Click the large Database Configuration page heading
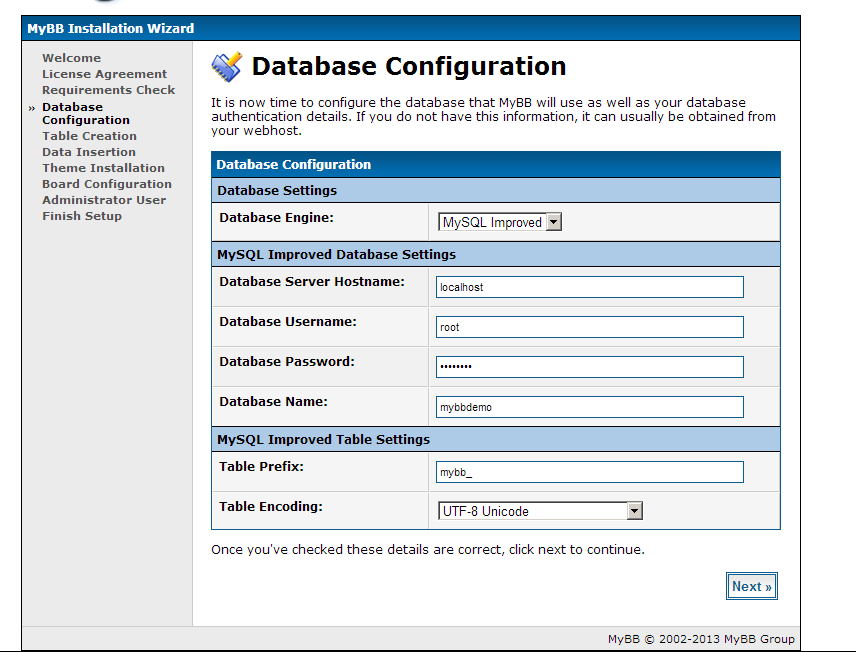856x652 pixels. (x=409, y=66)
